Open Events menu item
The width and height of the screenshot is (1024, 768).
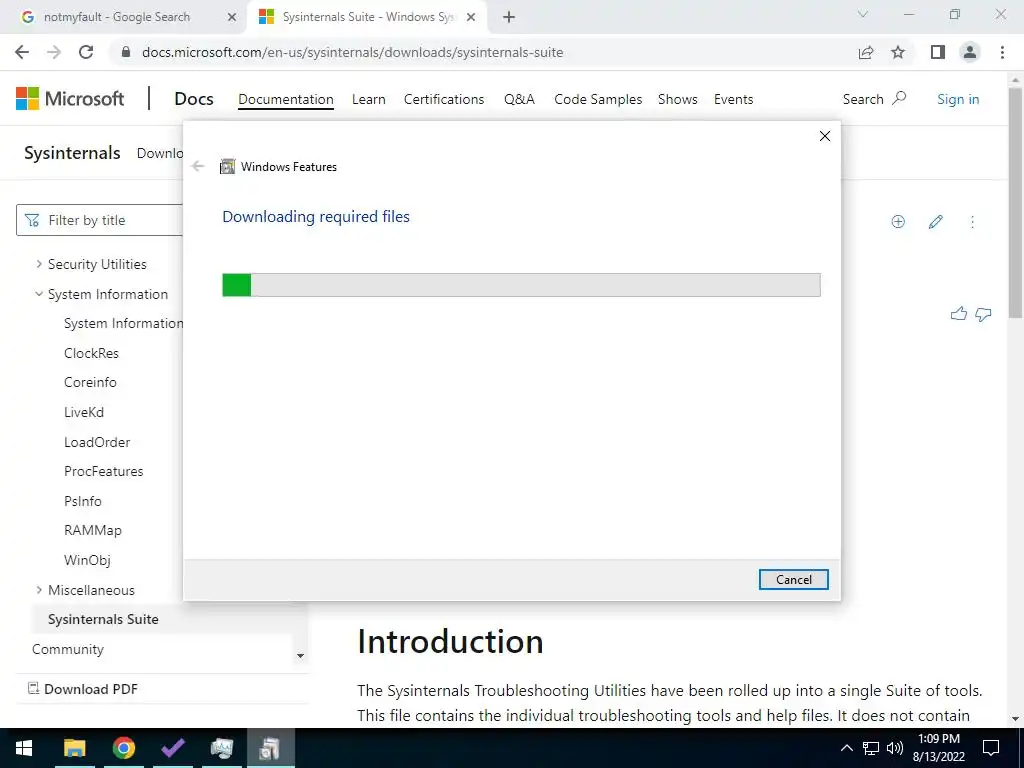click(x=733, y=99)
